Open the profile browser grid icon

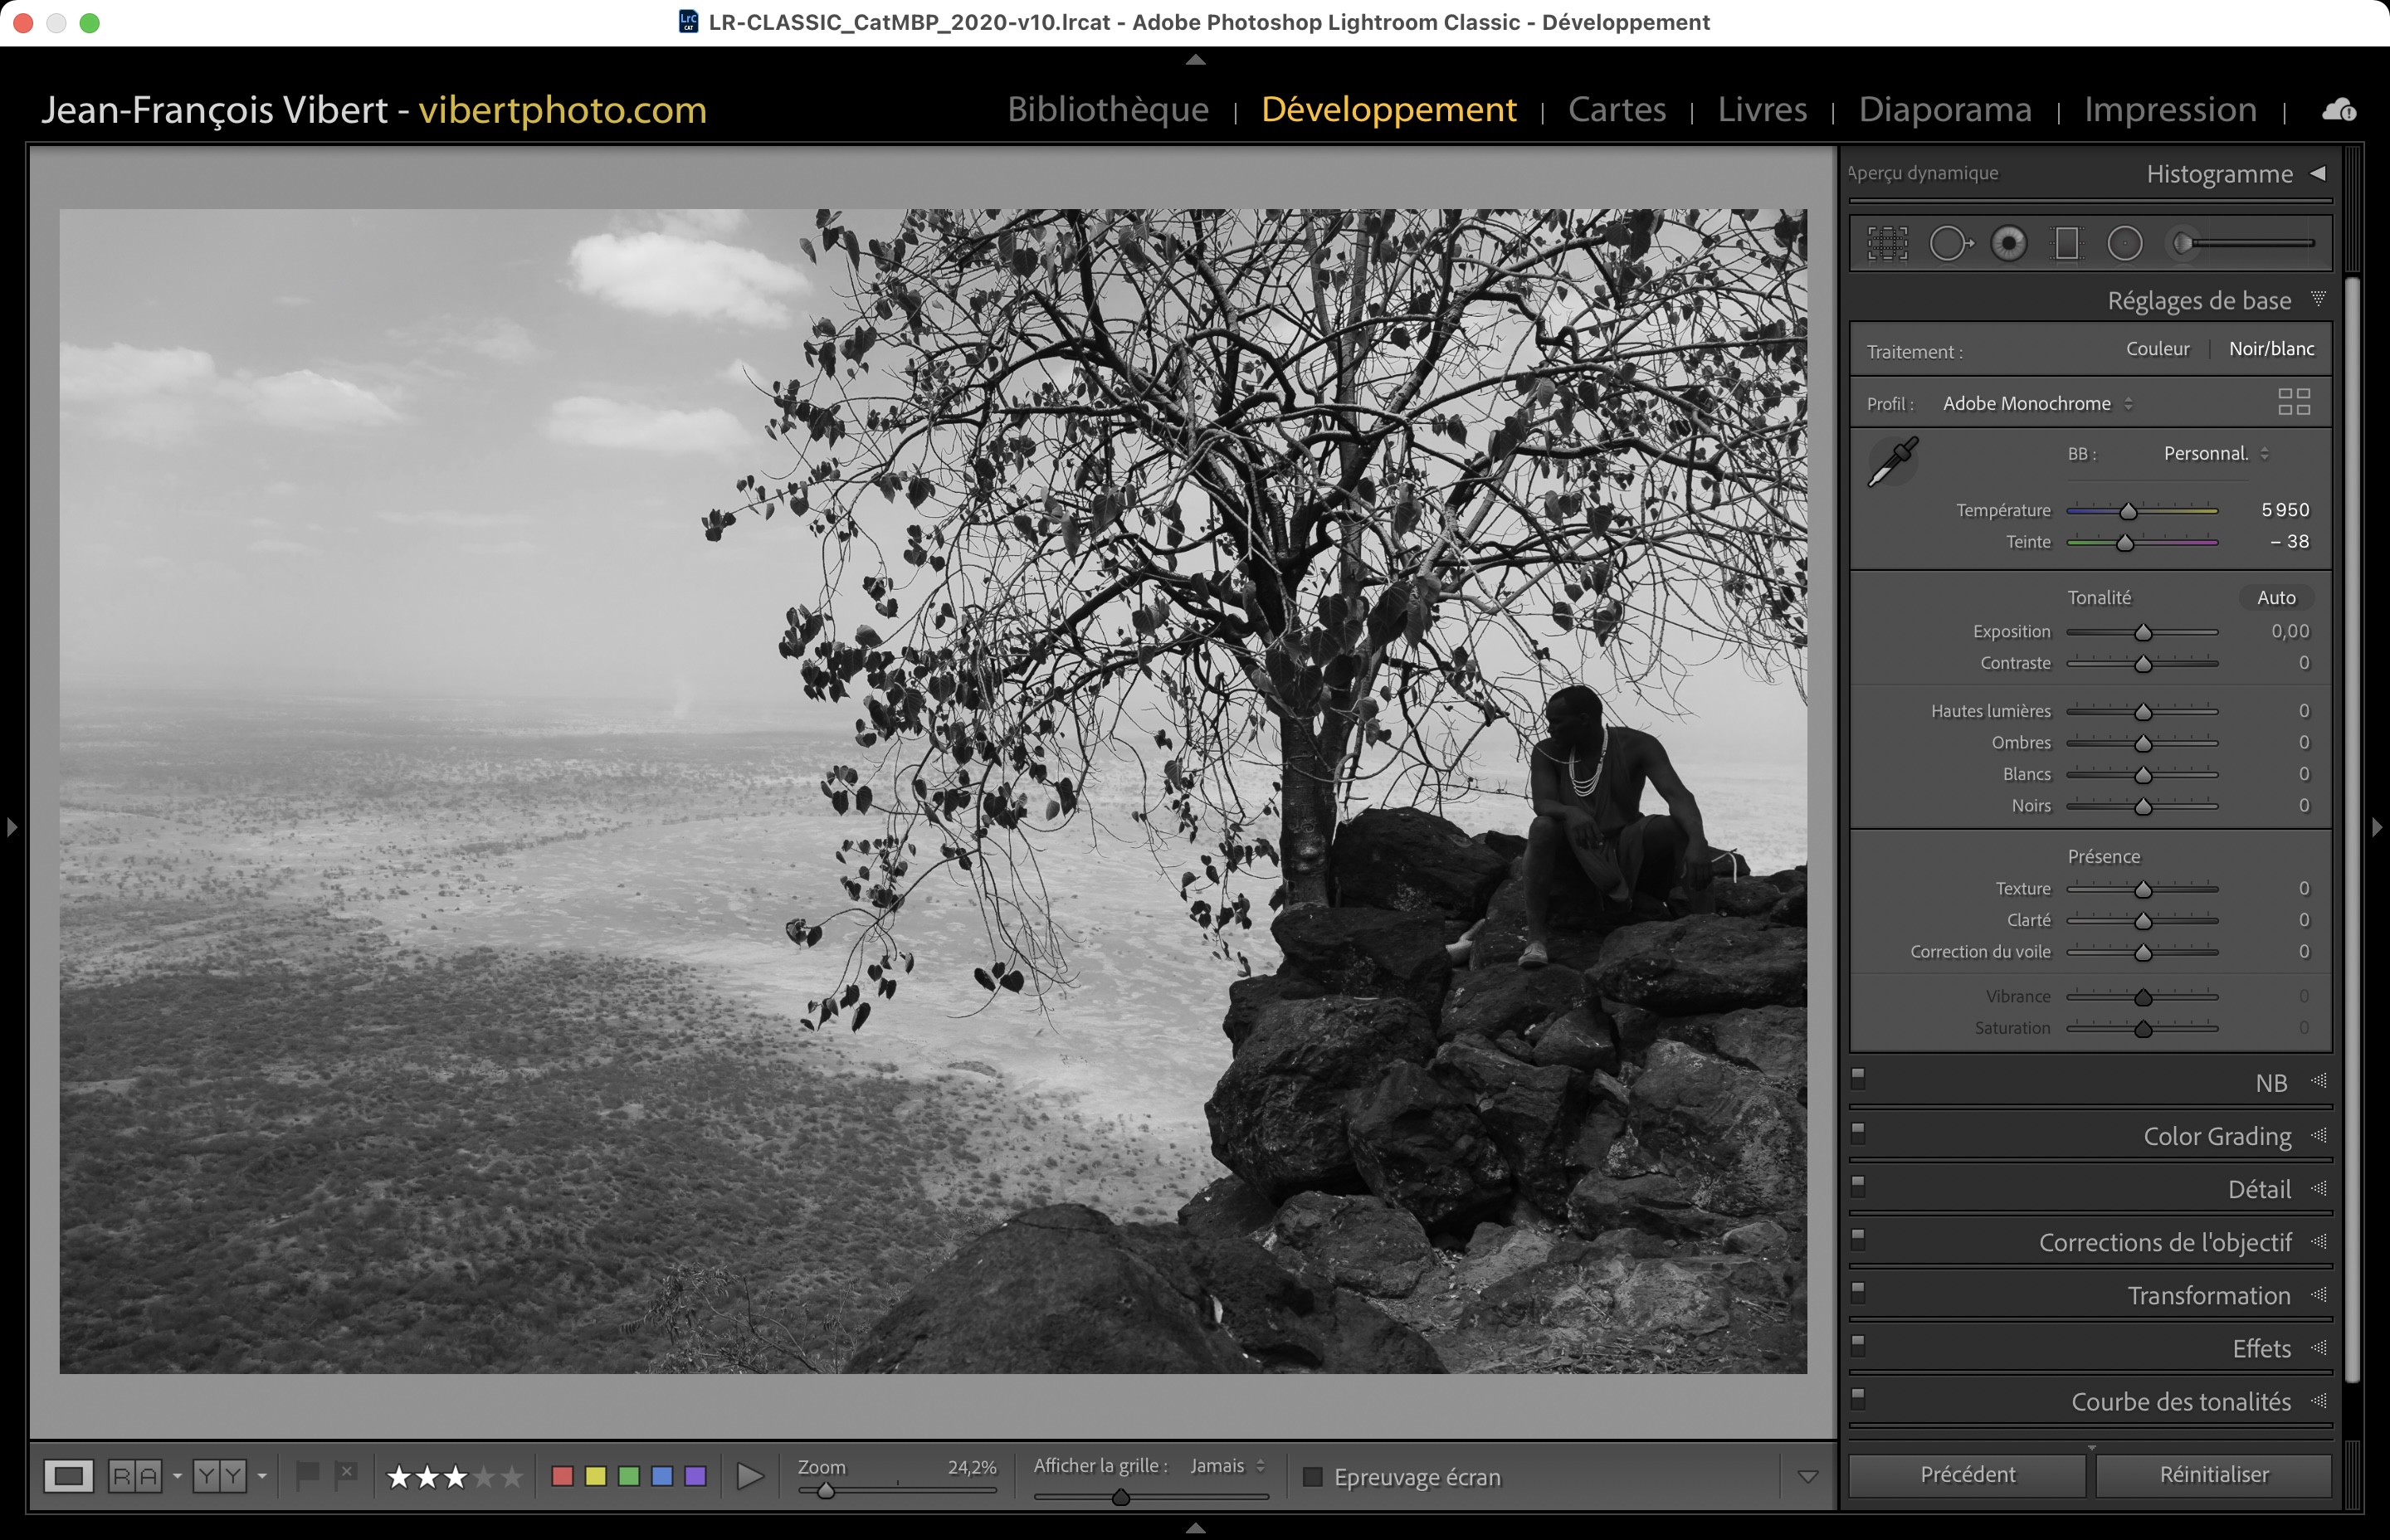click(2293, 402)
